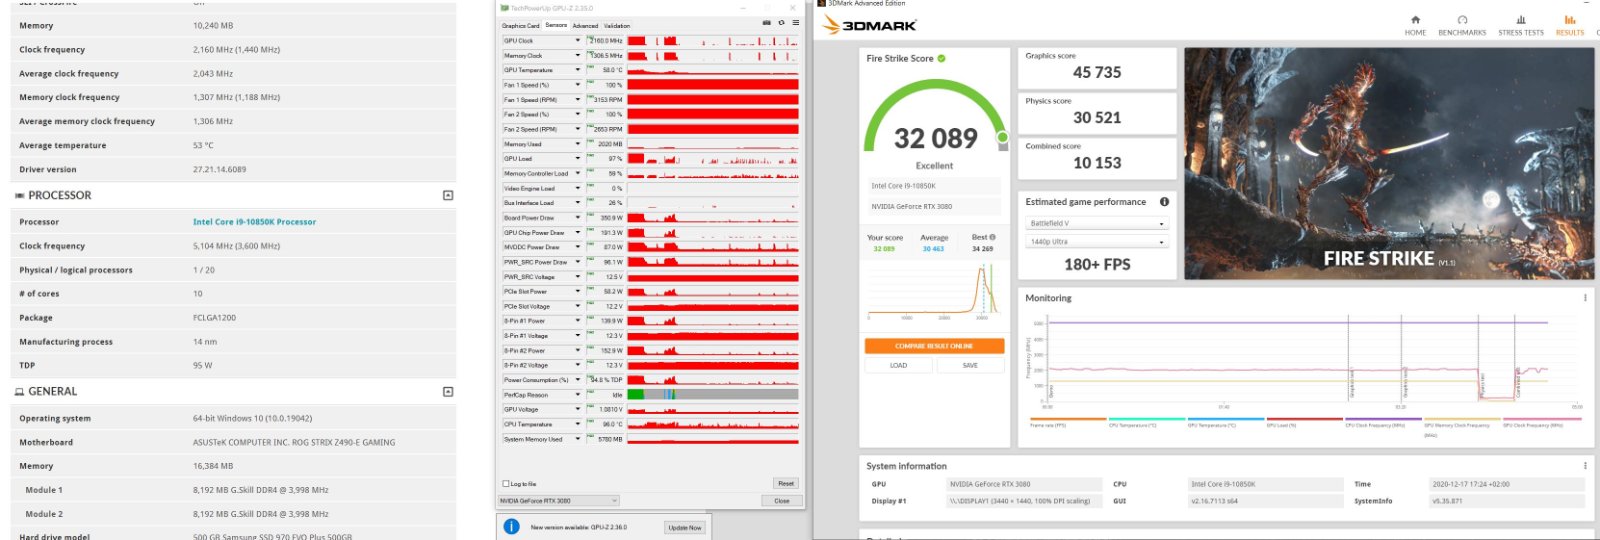This screenshot has height=540, width=1600.
Task: Click the green Fire Strike Score validity check
Action: point(942,58)
